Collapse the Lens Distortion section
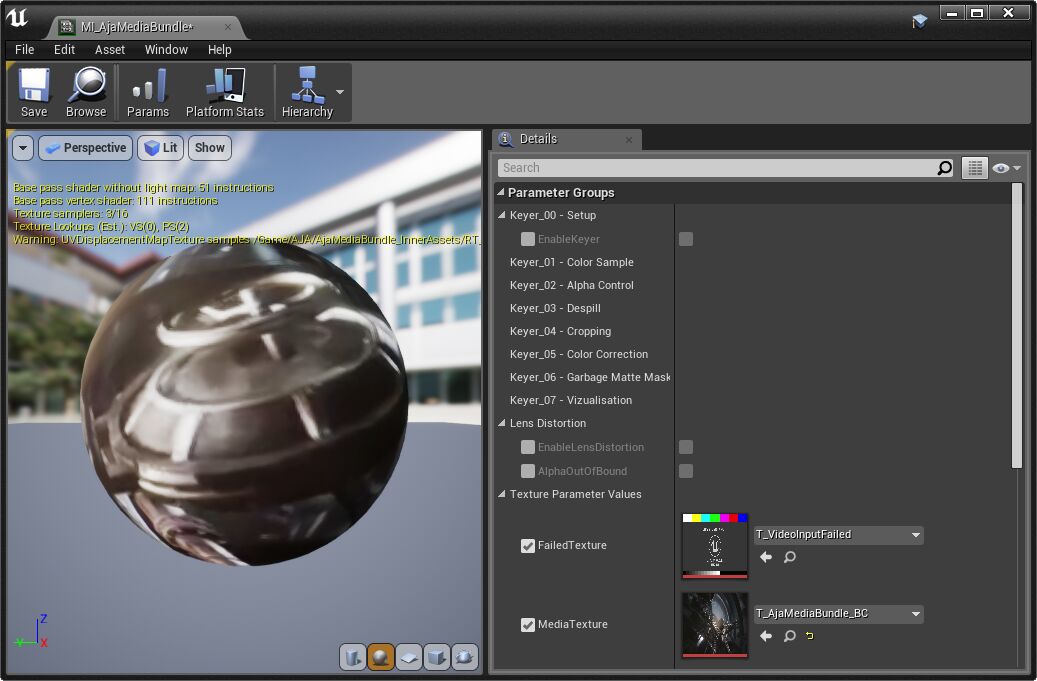The width and height of the screenshot is (1037, 681). click(x=501, y=423)
